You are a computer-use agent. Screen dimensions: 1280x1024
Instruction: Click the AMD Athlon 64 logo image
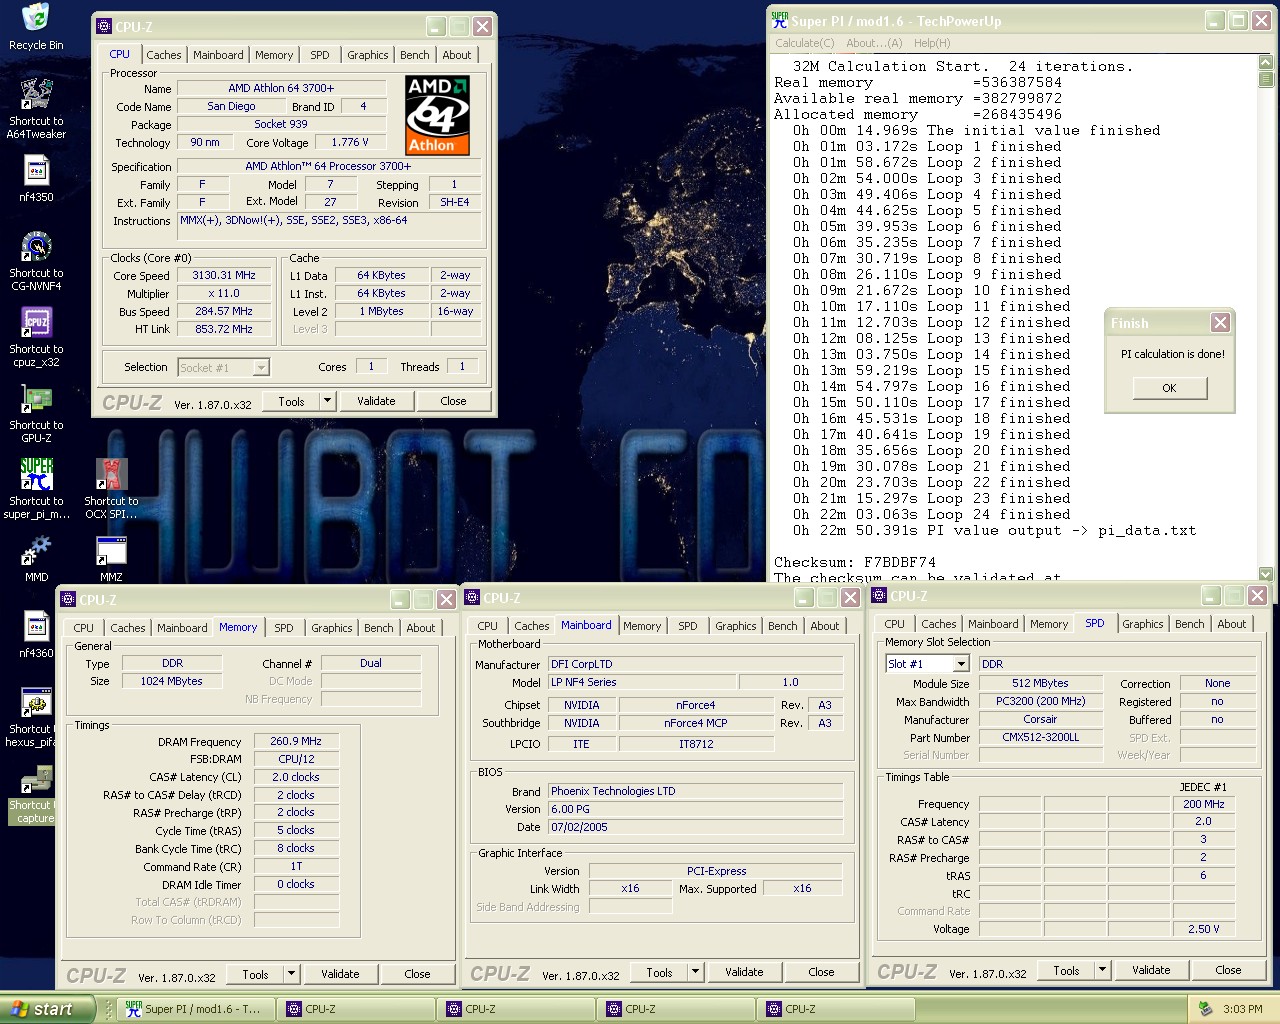point(437,115)
